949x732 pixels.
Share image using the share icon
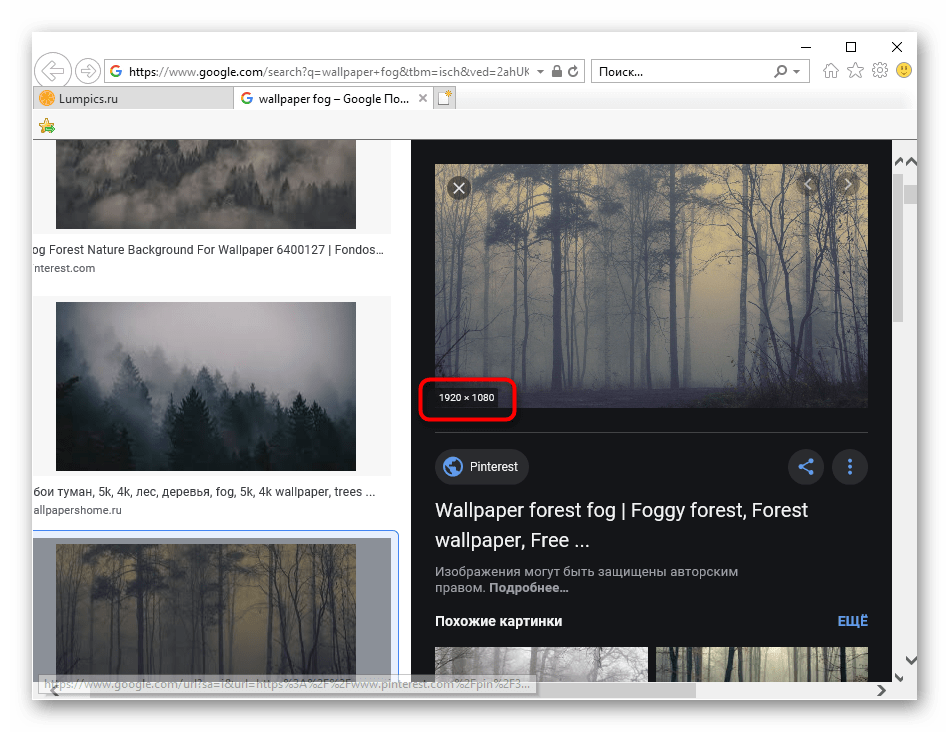pyautogui.click(x=806, y=467)
